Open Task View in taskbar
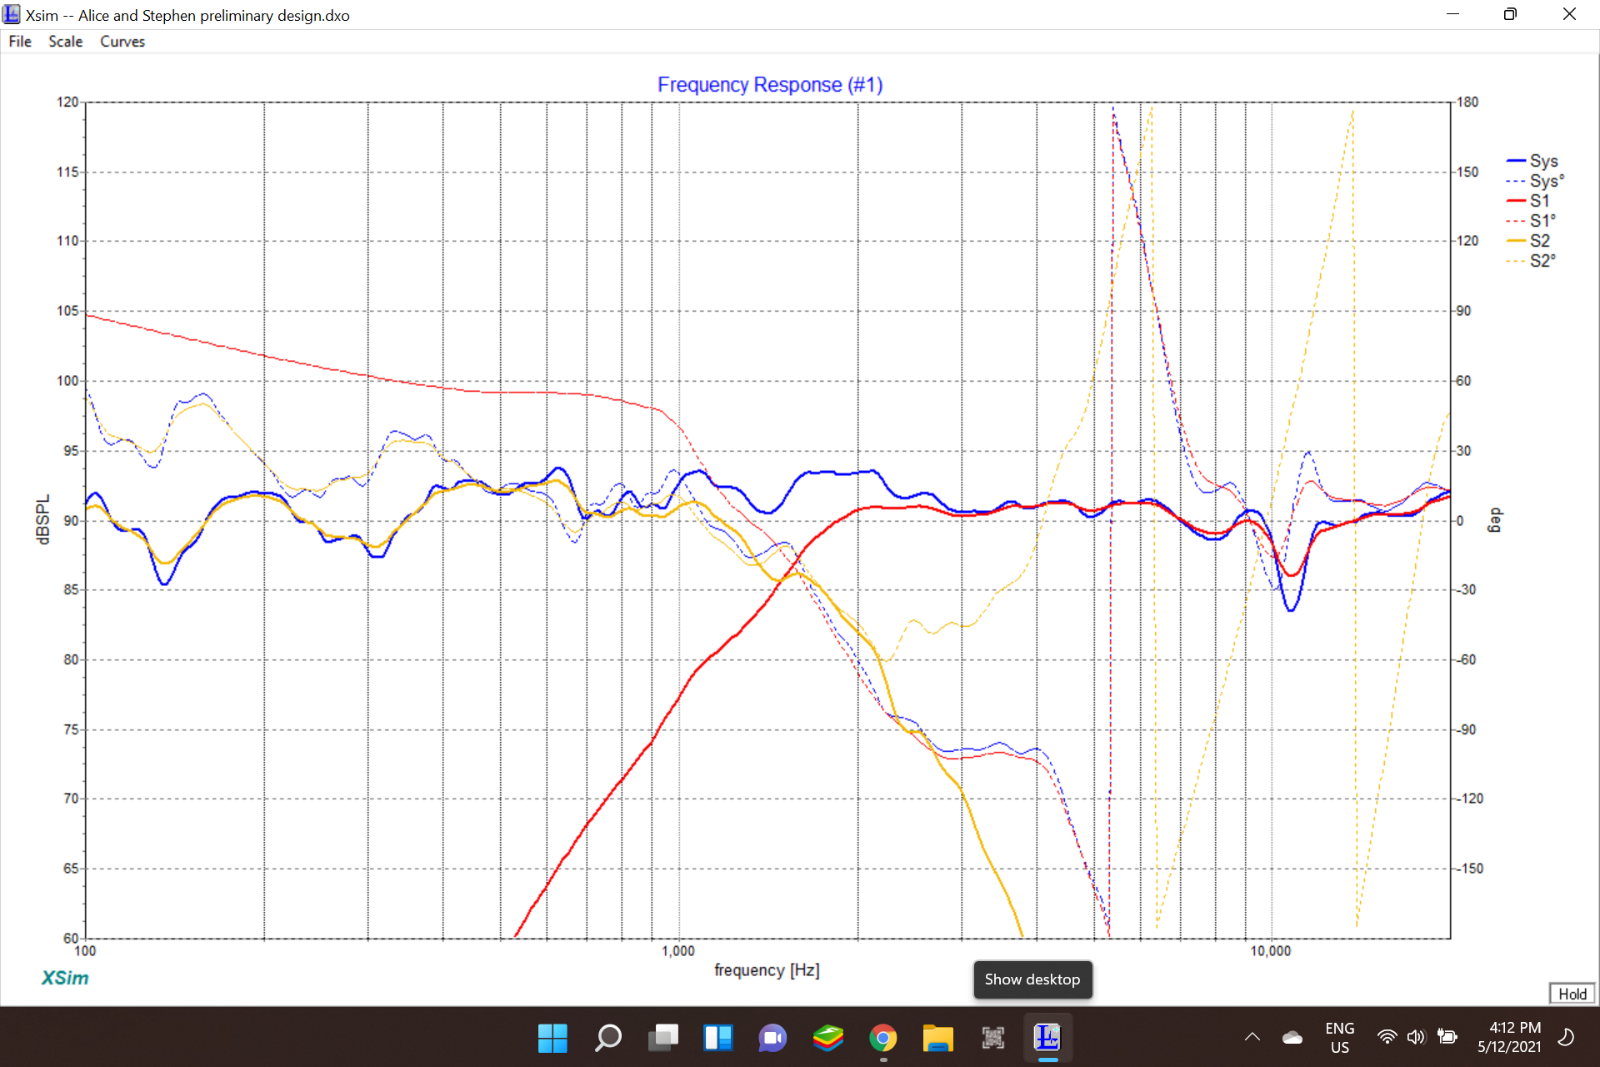Viewport: 1600px width, 1067px height. click(x=662, y=1038)
